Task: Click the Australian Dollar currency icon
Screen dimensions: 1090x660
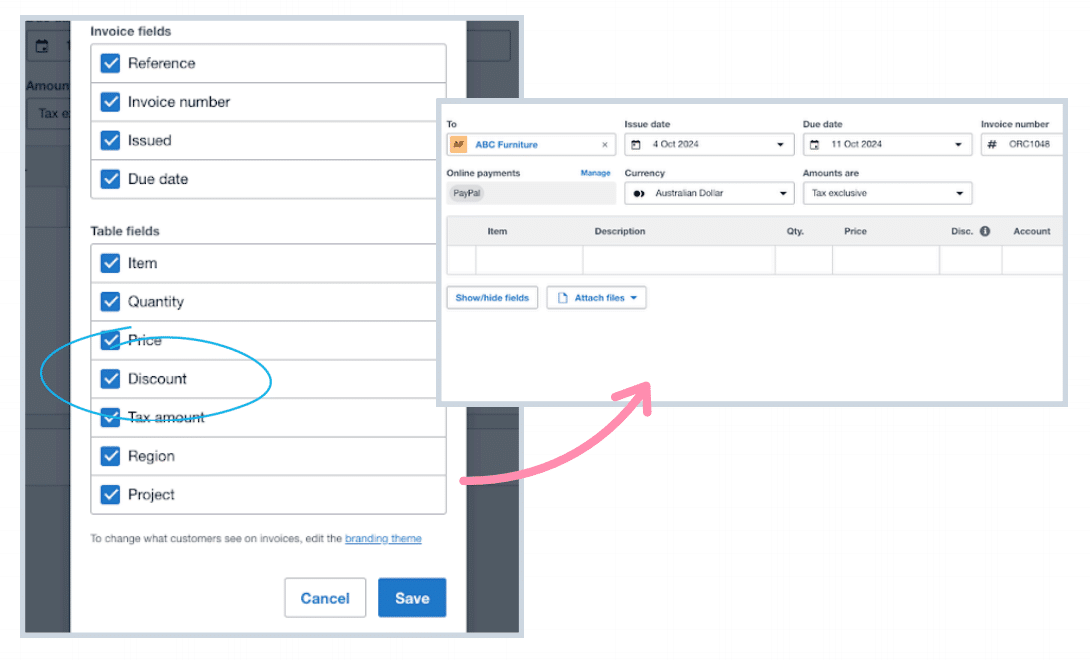Action: pyautogui.click(x=639, y=193)
